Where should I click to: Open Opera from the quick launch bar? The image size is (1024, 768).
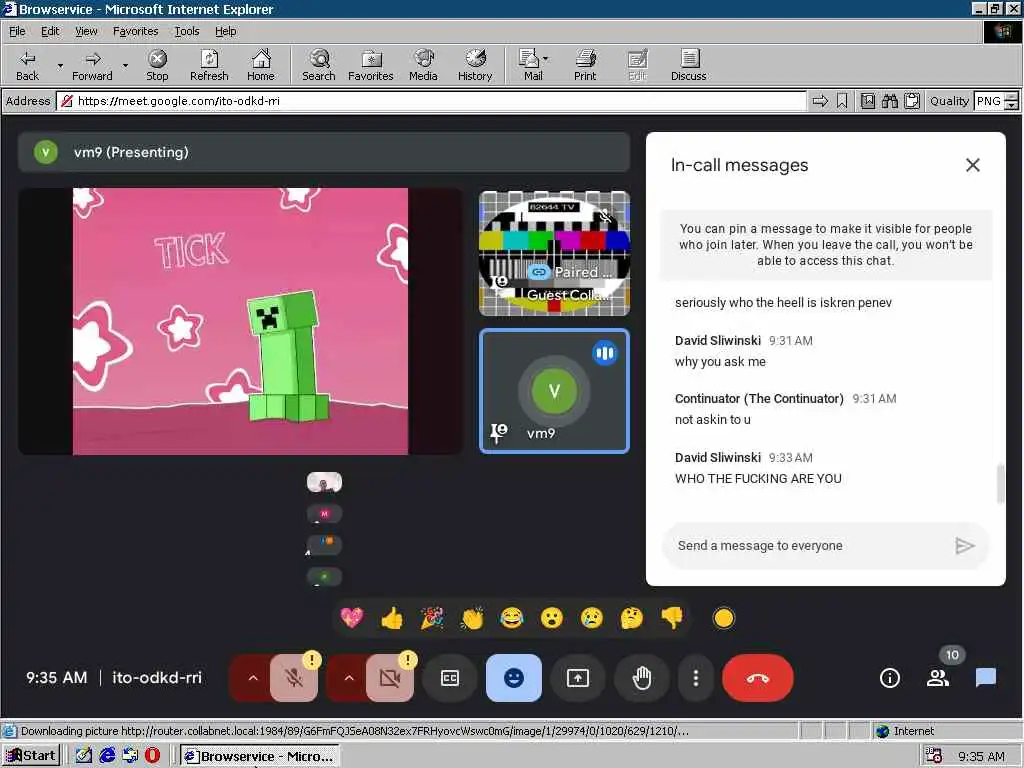pyautogui.click(x=152, y=756)
